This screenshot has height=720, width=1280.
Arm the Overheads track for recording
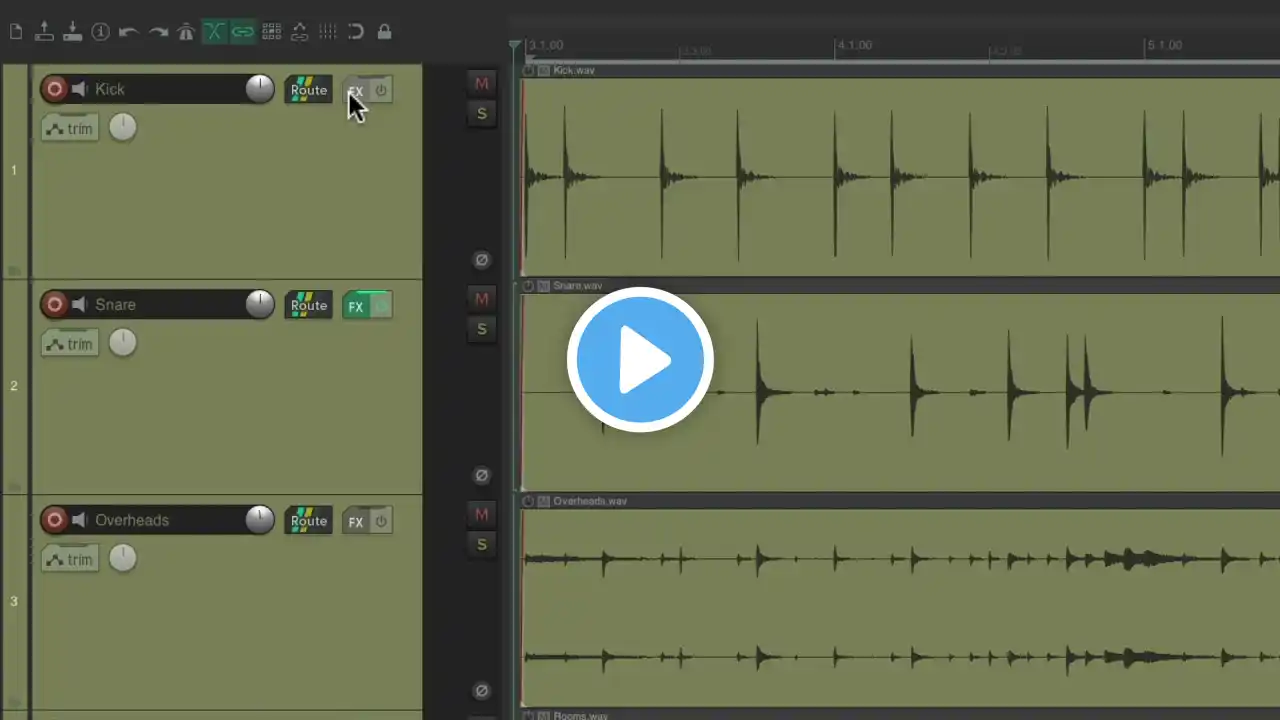(x=55, y=520)
